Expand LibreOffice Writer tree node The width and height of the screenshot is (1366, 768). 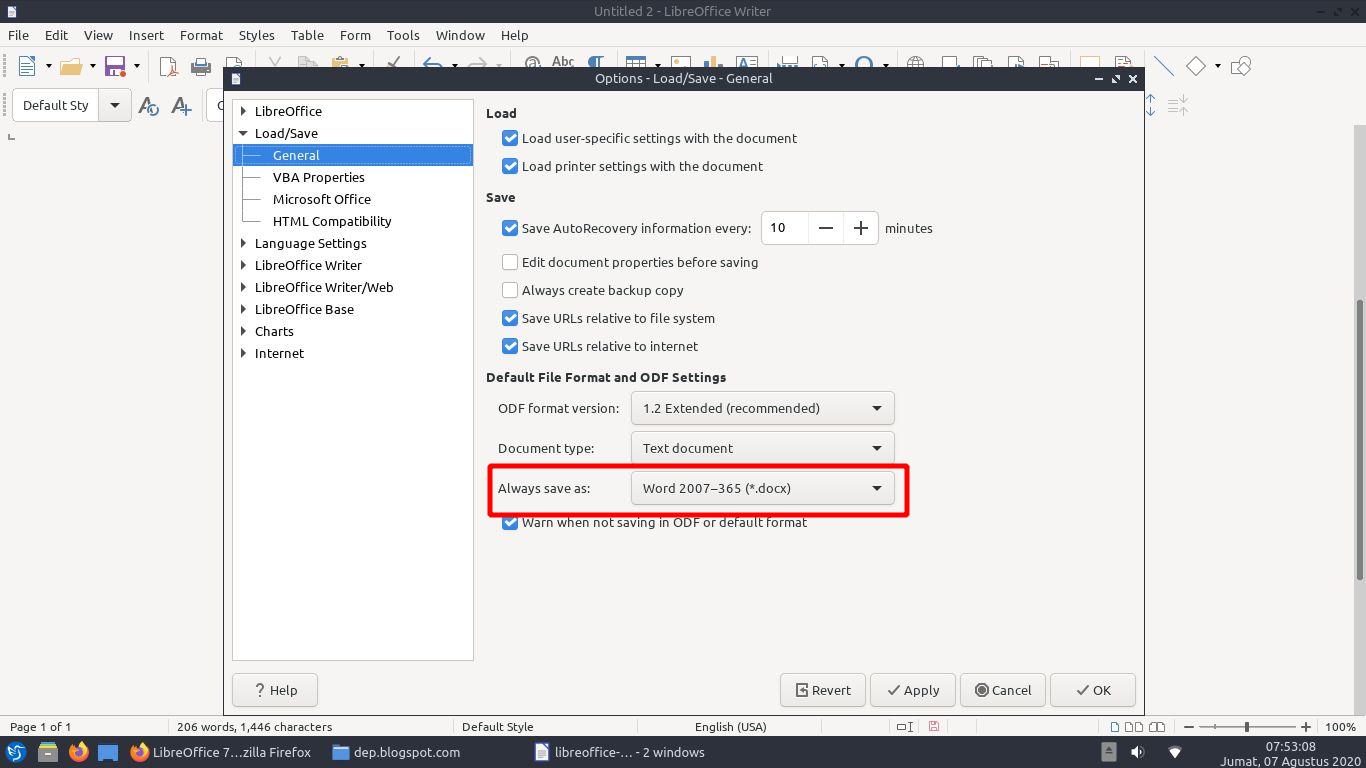tap(244, 265)
